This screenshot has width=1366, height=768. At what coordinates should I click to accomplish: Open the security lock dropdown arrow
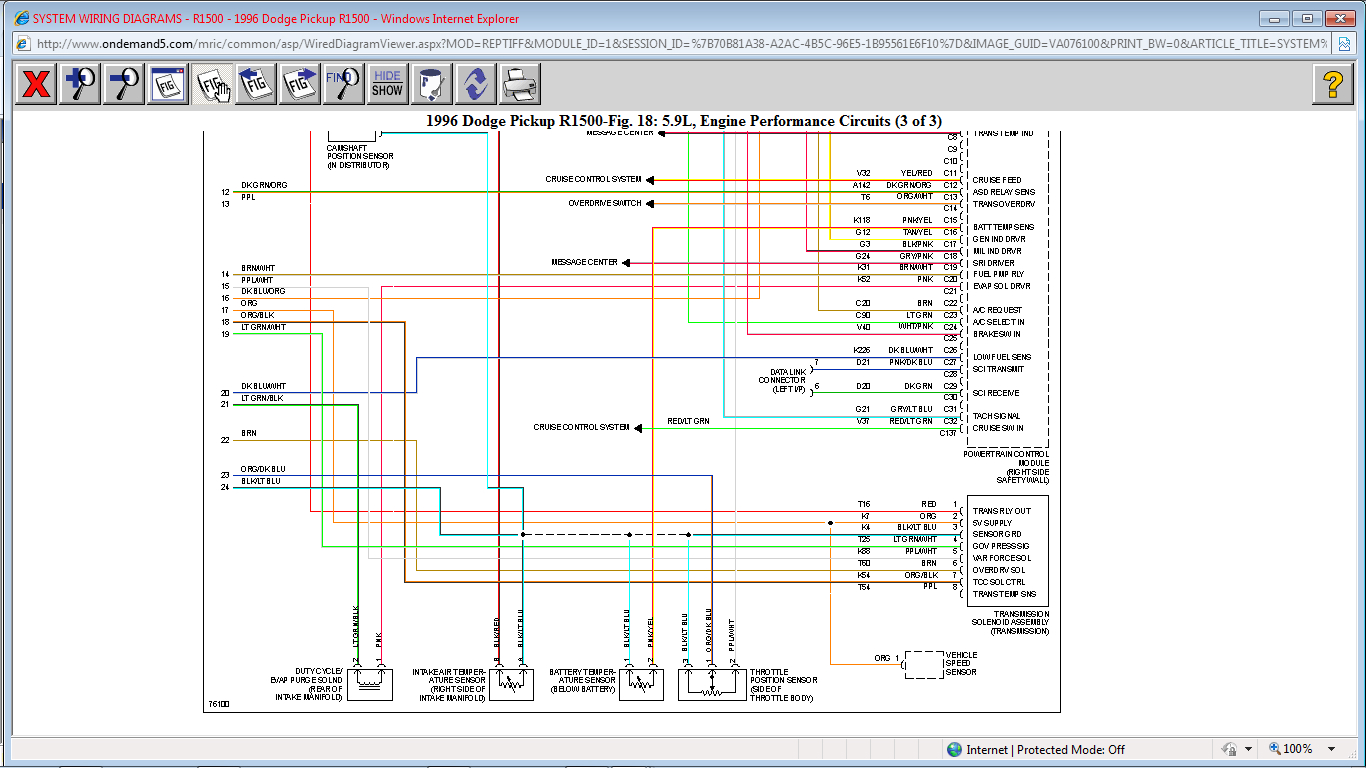[x=1248, y=749]
